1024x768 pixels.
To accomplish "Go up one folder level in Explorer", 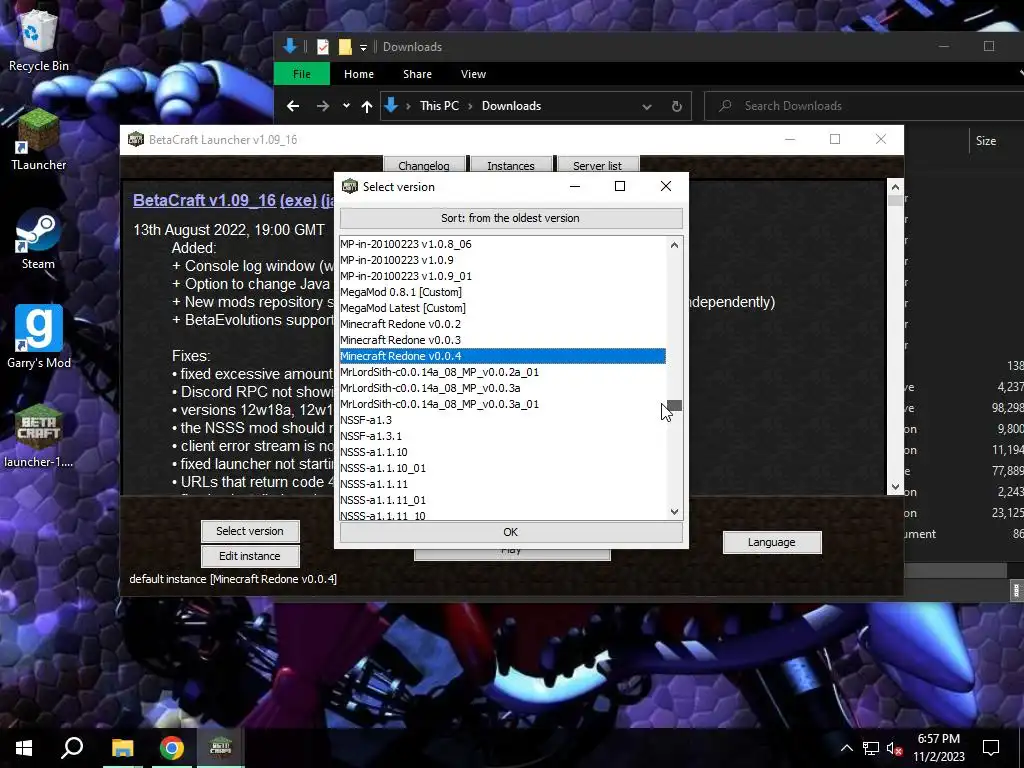I will point(367,106).
